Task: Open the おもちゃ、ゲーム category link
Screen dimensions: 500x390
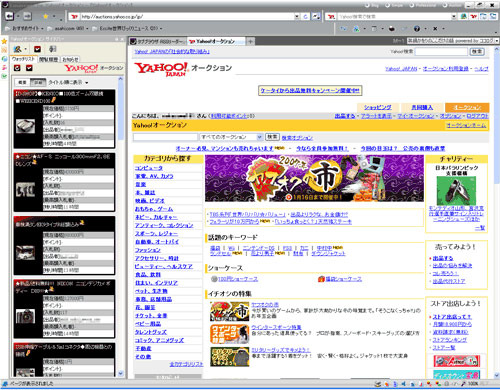Action: 154,209
